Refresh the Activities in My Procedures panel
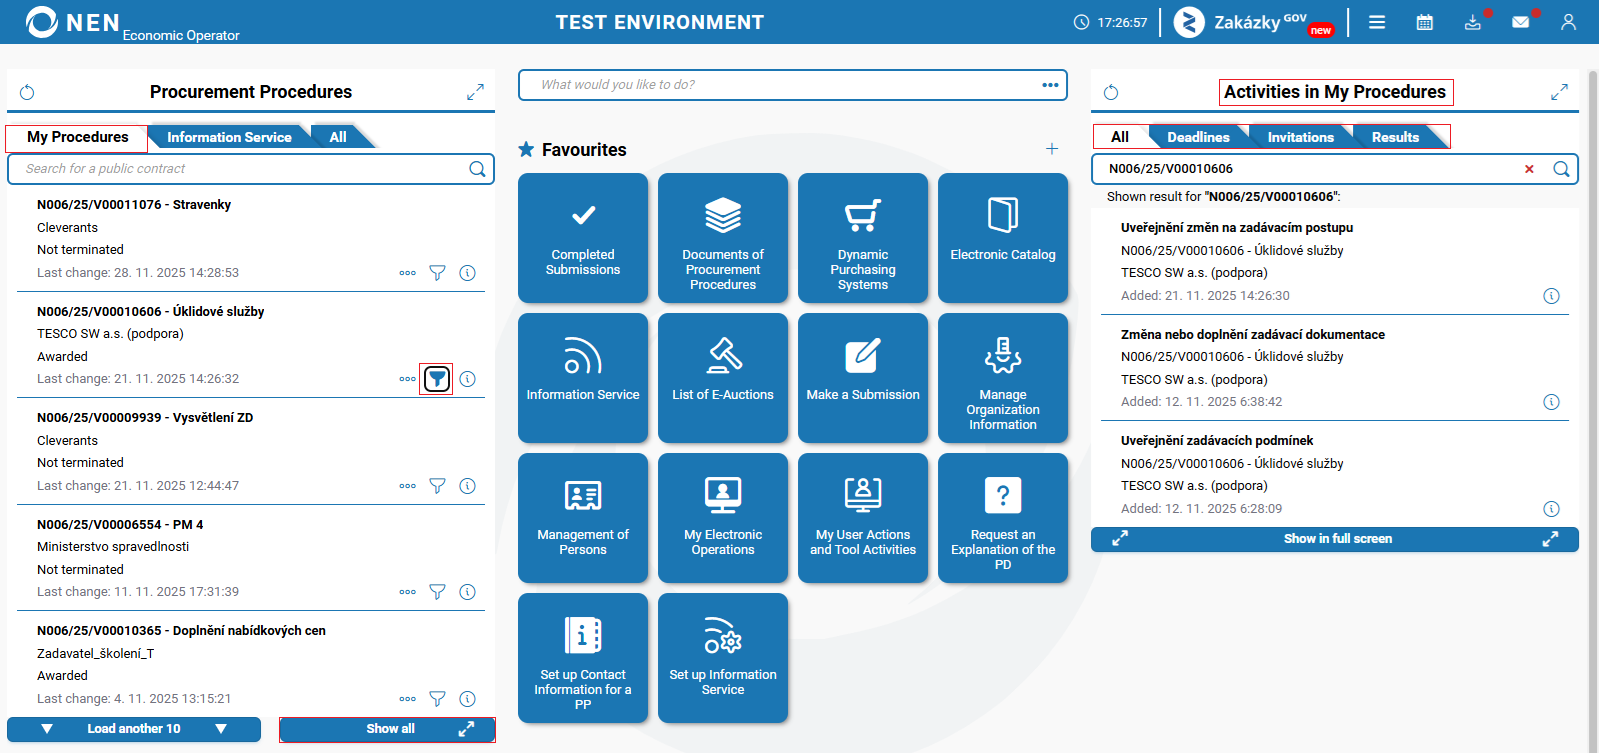Image resolution: width=1599 pixels, height=753 pixels. [1111, 92]
